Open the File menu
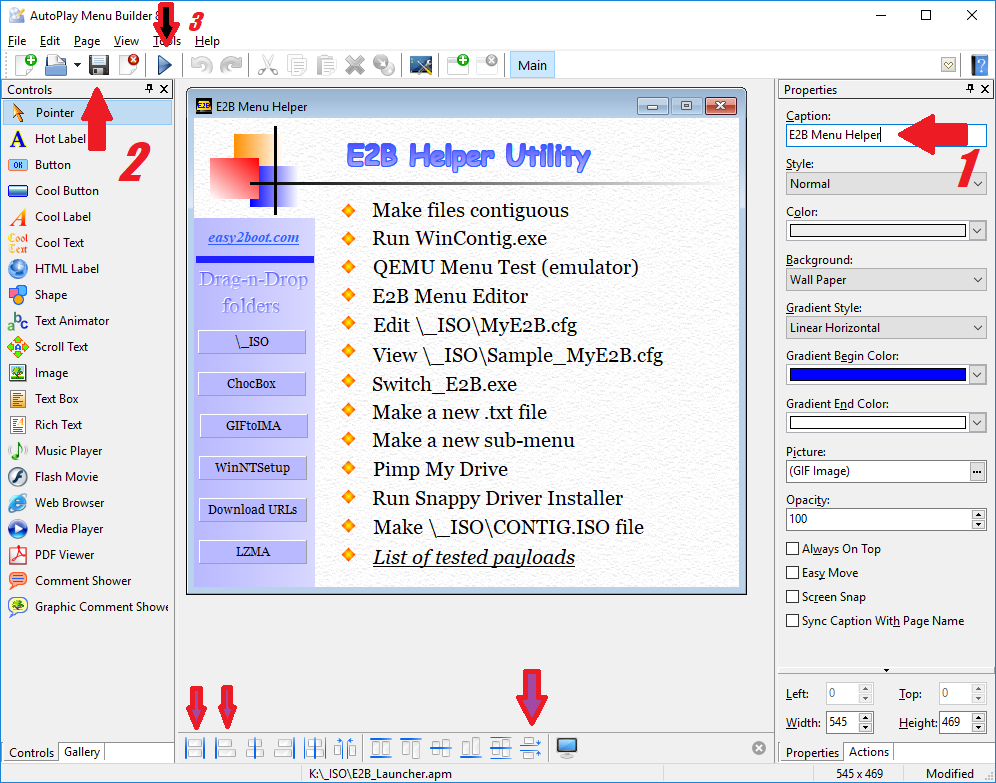Viewport: 996px width, 783px height. pos(17,41)
